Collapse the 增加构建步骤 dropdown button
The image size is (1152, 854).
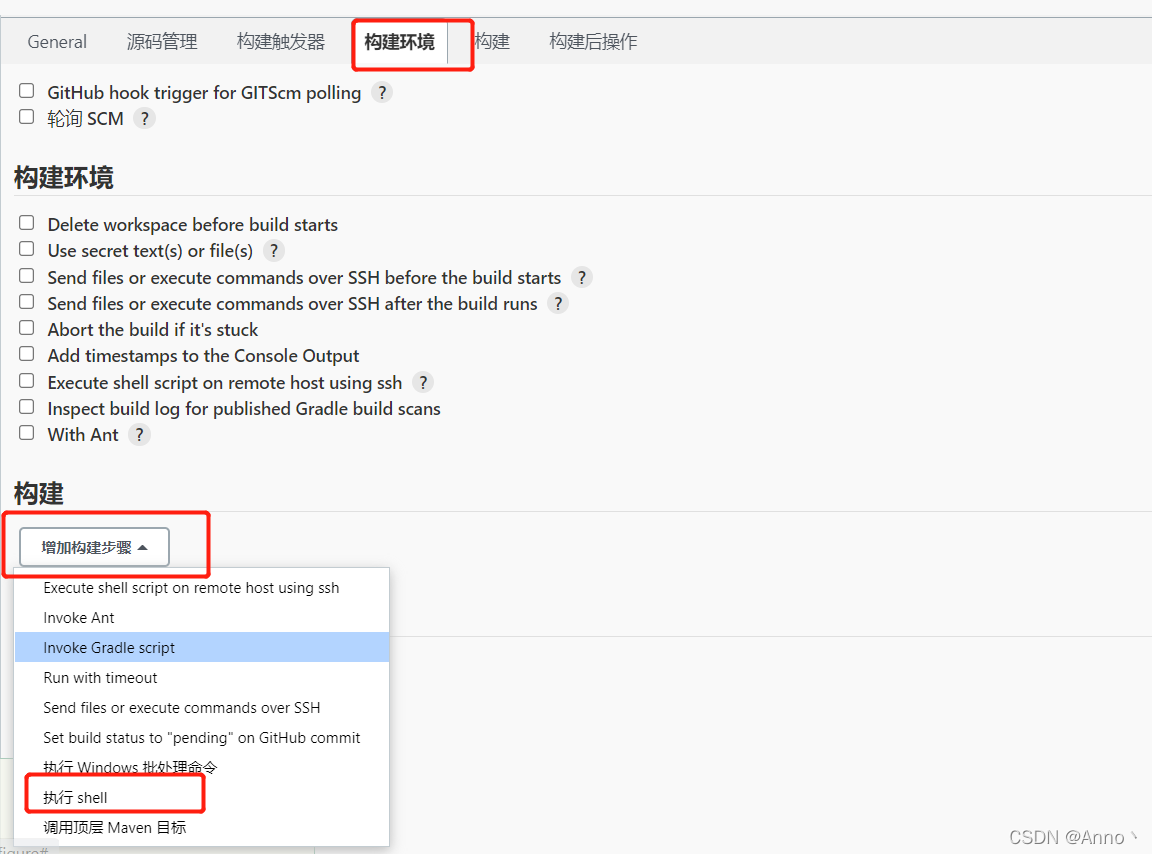[x=94, y=547]
